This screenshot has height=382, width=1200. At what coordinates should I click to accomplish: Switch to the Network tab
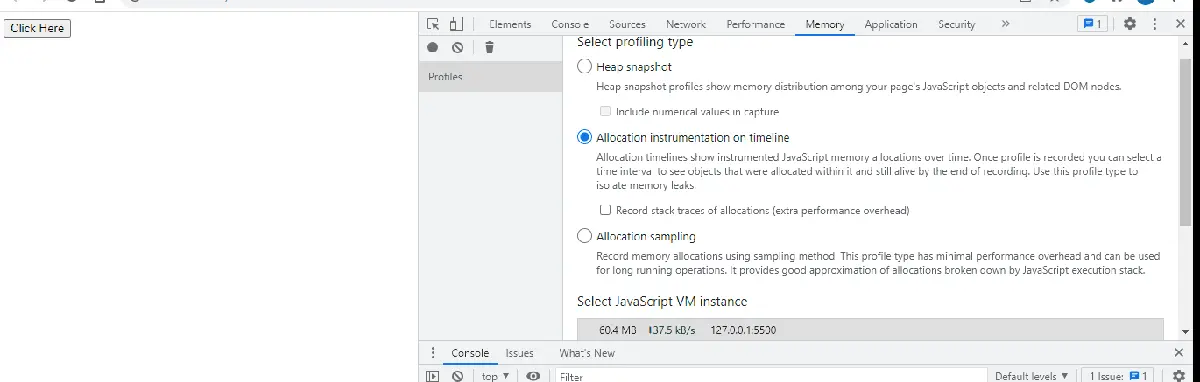[686, 24]
